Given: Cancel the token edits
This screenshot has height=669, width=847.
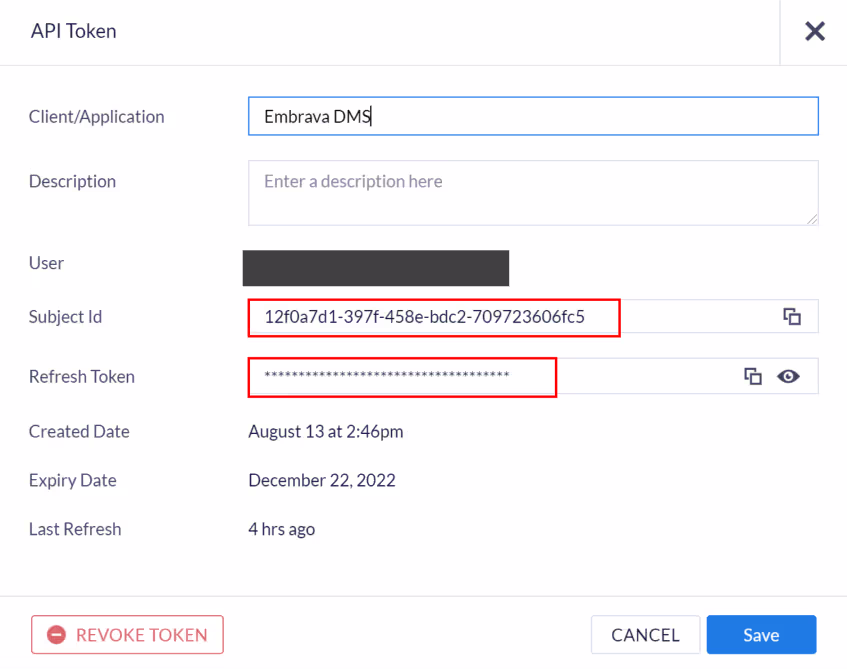Looking at the screenshot, I should coord(646,634).
